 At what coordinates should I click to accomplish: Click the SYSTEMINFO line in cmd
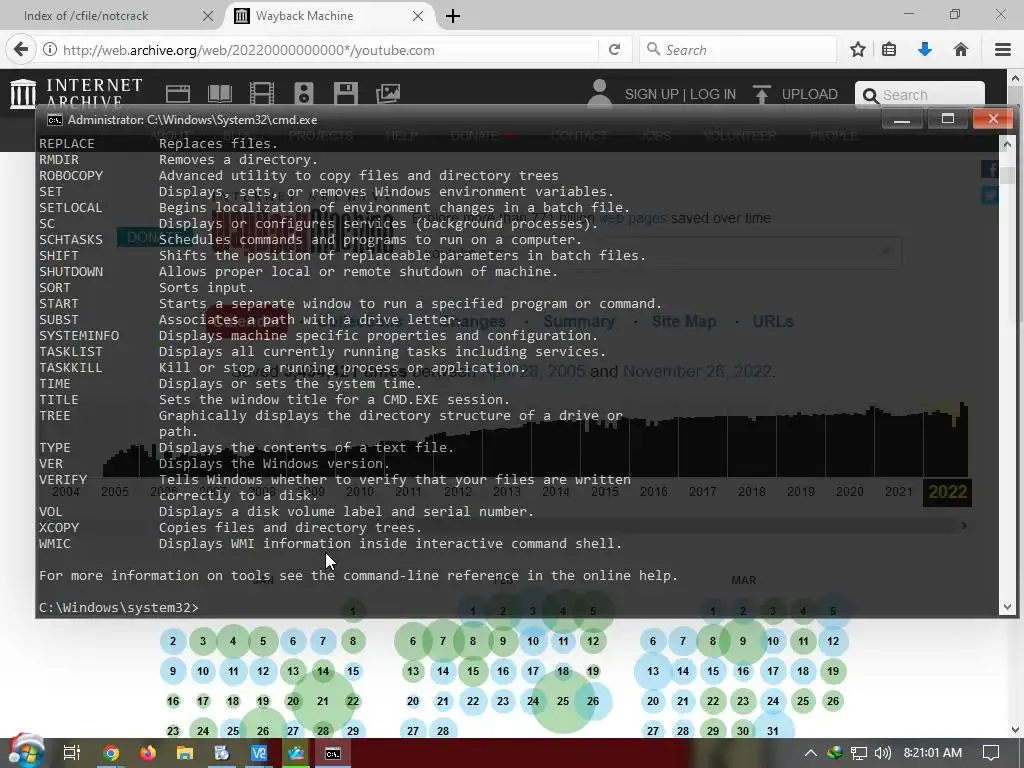point(318,336)
